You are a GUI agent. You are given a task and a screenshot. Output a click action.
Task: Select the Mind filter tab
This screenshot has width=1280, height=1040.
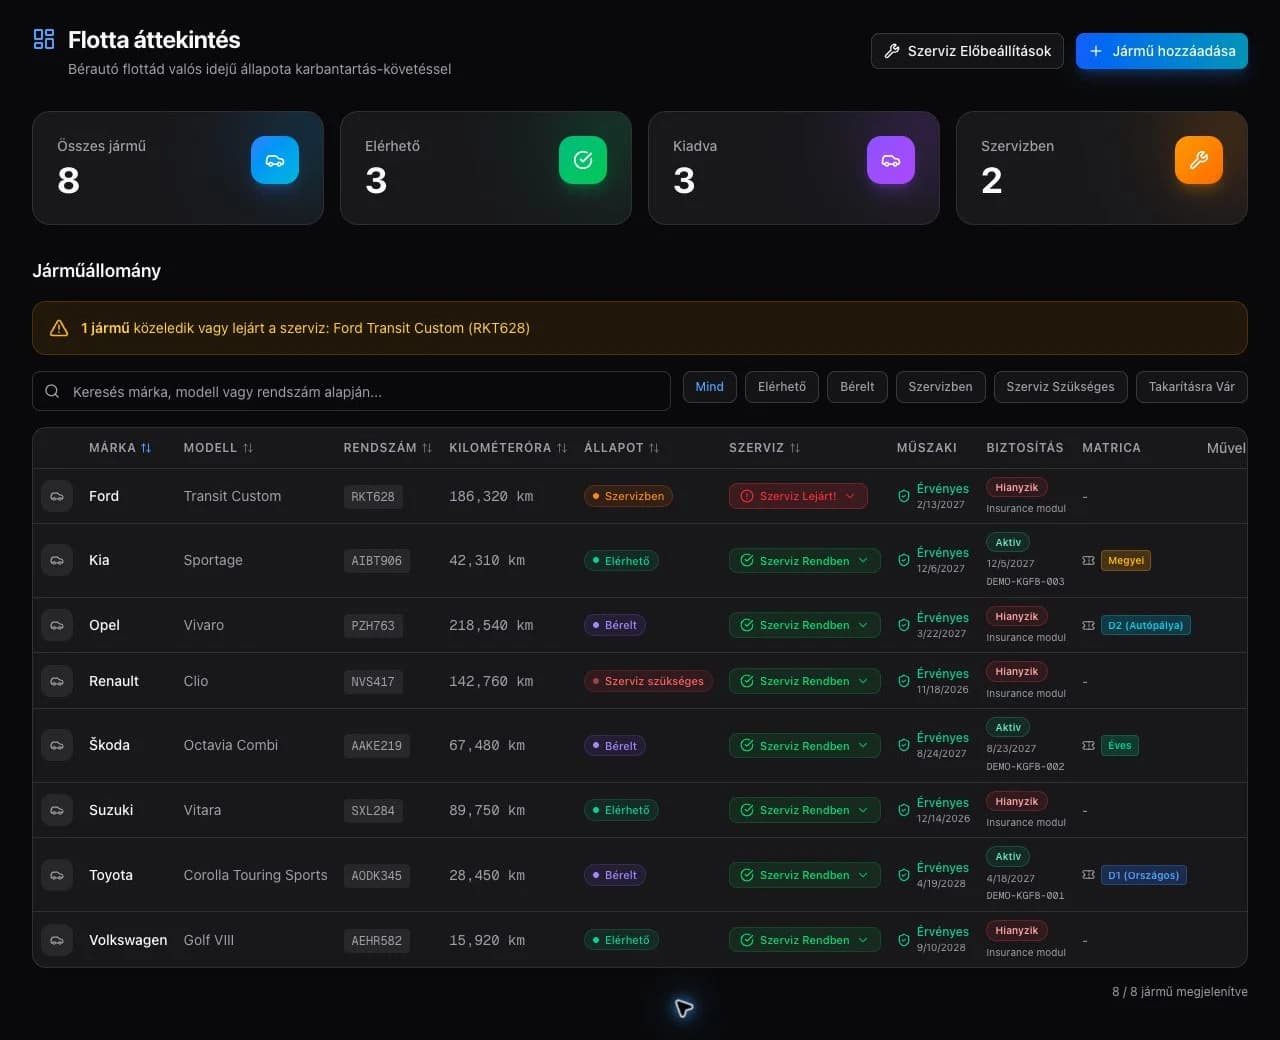point(710,387)
